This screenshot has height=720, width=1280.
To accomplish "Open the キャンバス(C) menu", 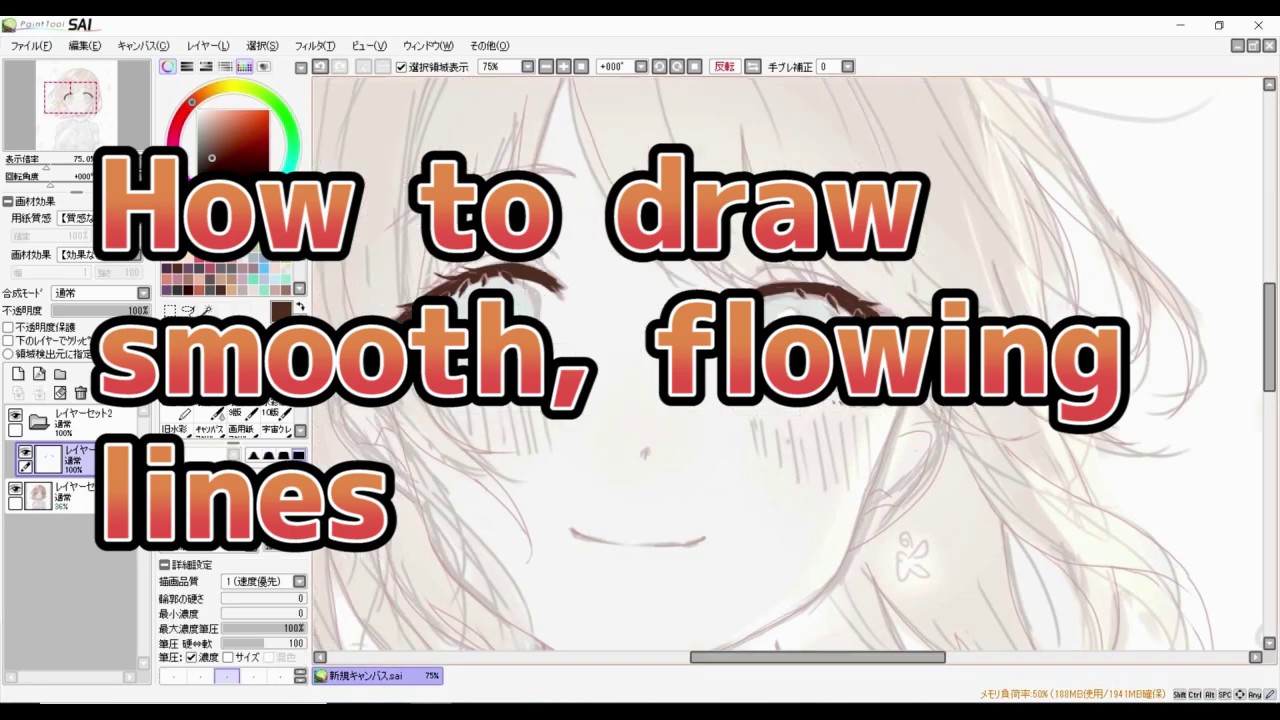I will click(x=143, y=46).
